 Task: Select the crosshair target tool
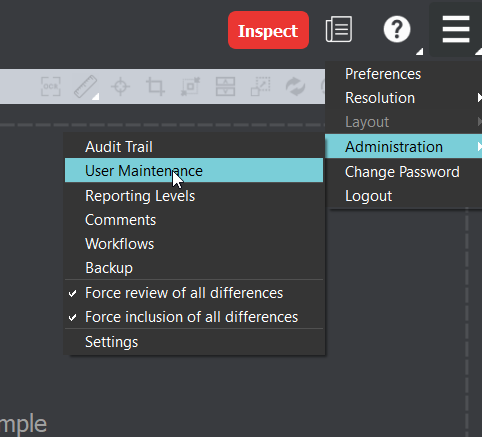coord(120,87)
